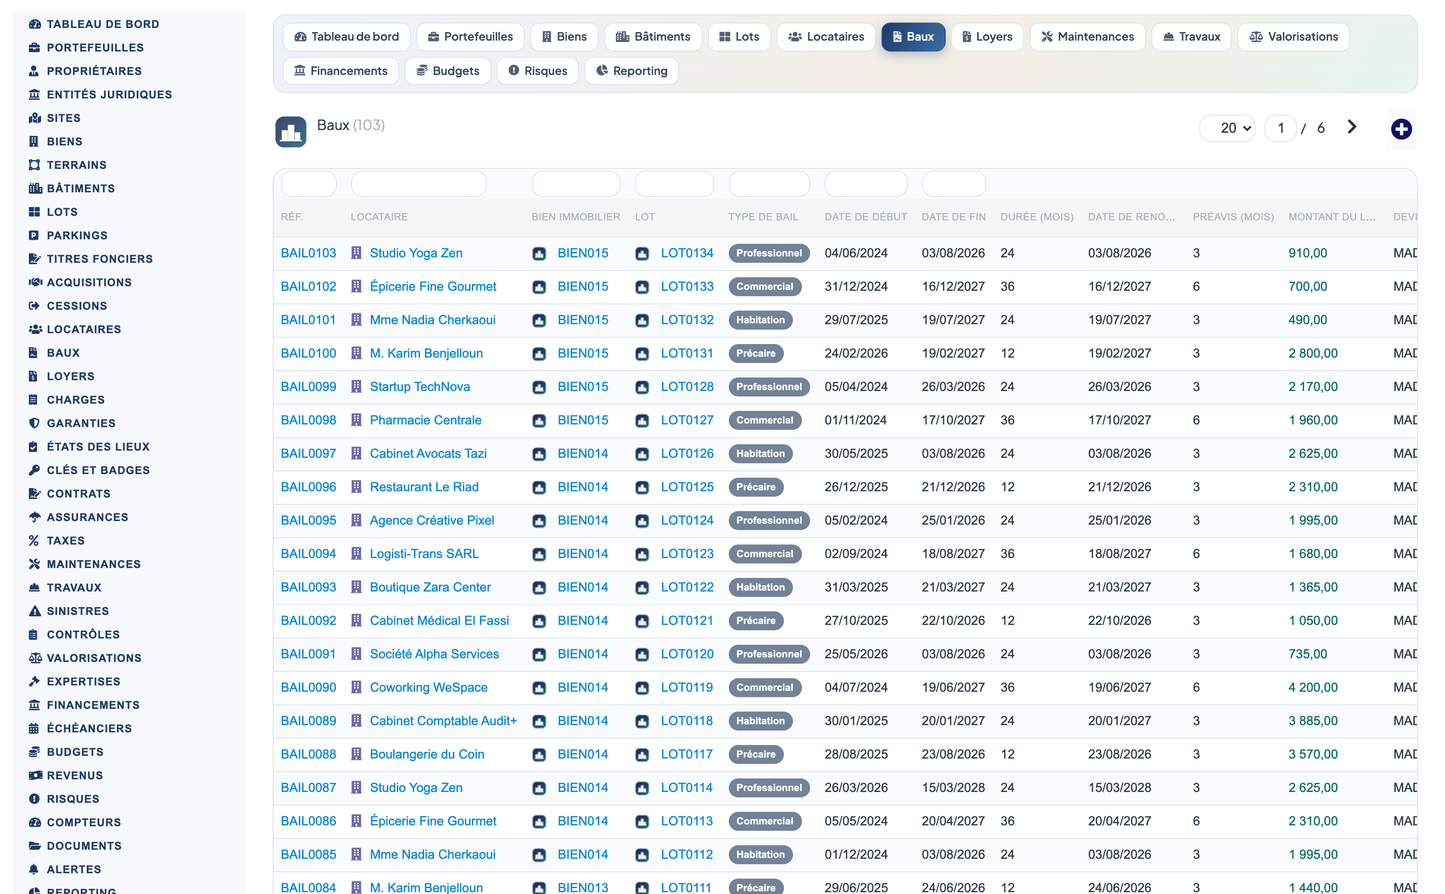This screenshot has width=1445, height=894.
Task: Click the add new bail plus icon
Action: tap(1401, 129)
